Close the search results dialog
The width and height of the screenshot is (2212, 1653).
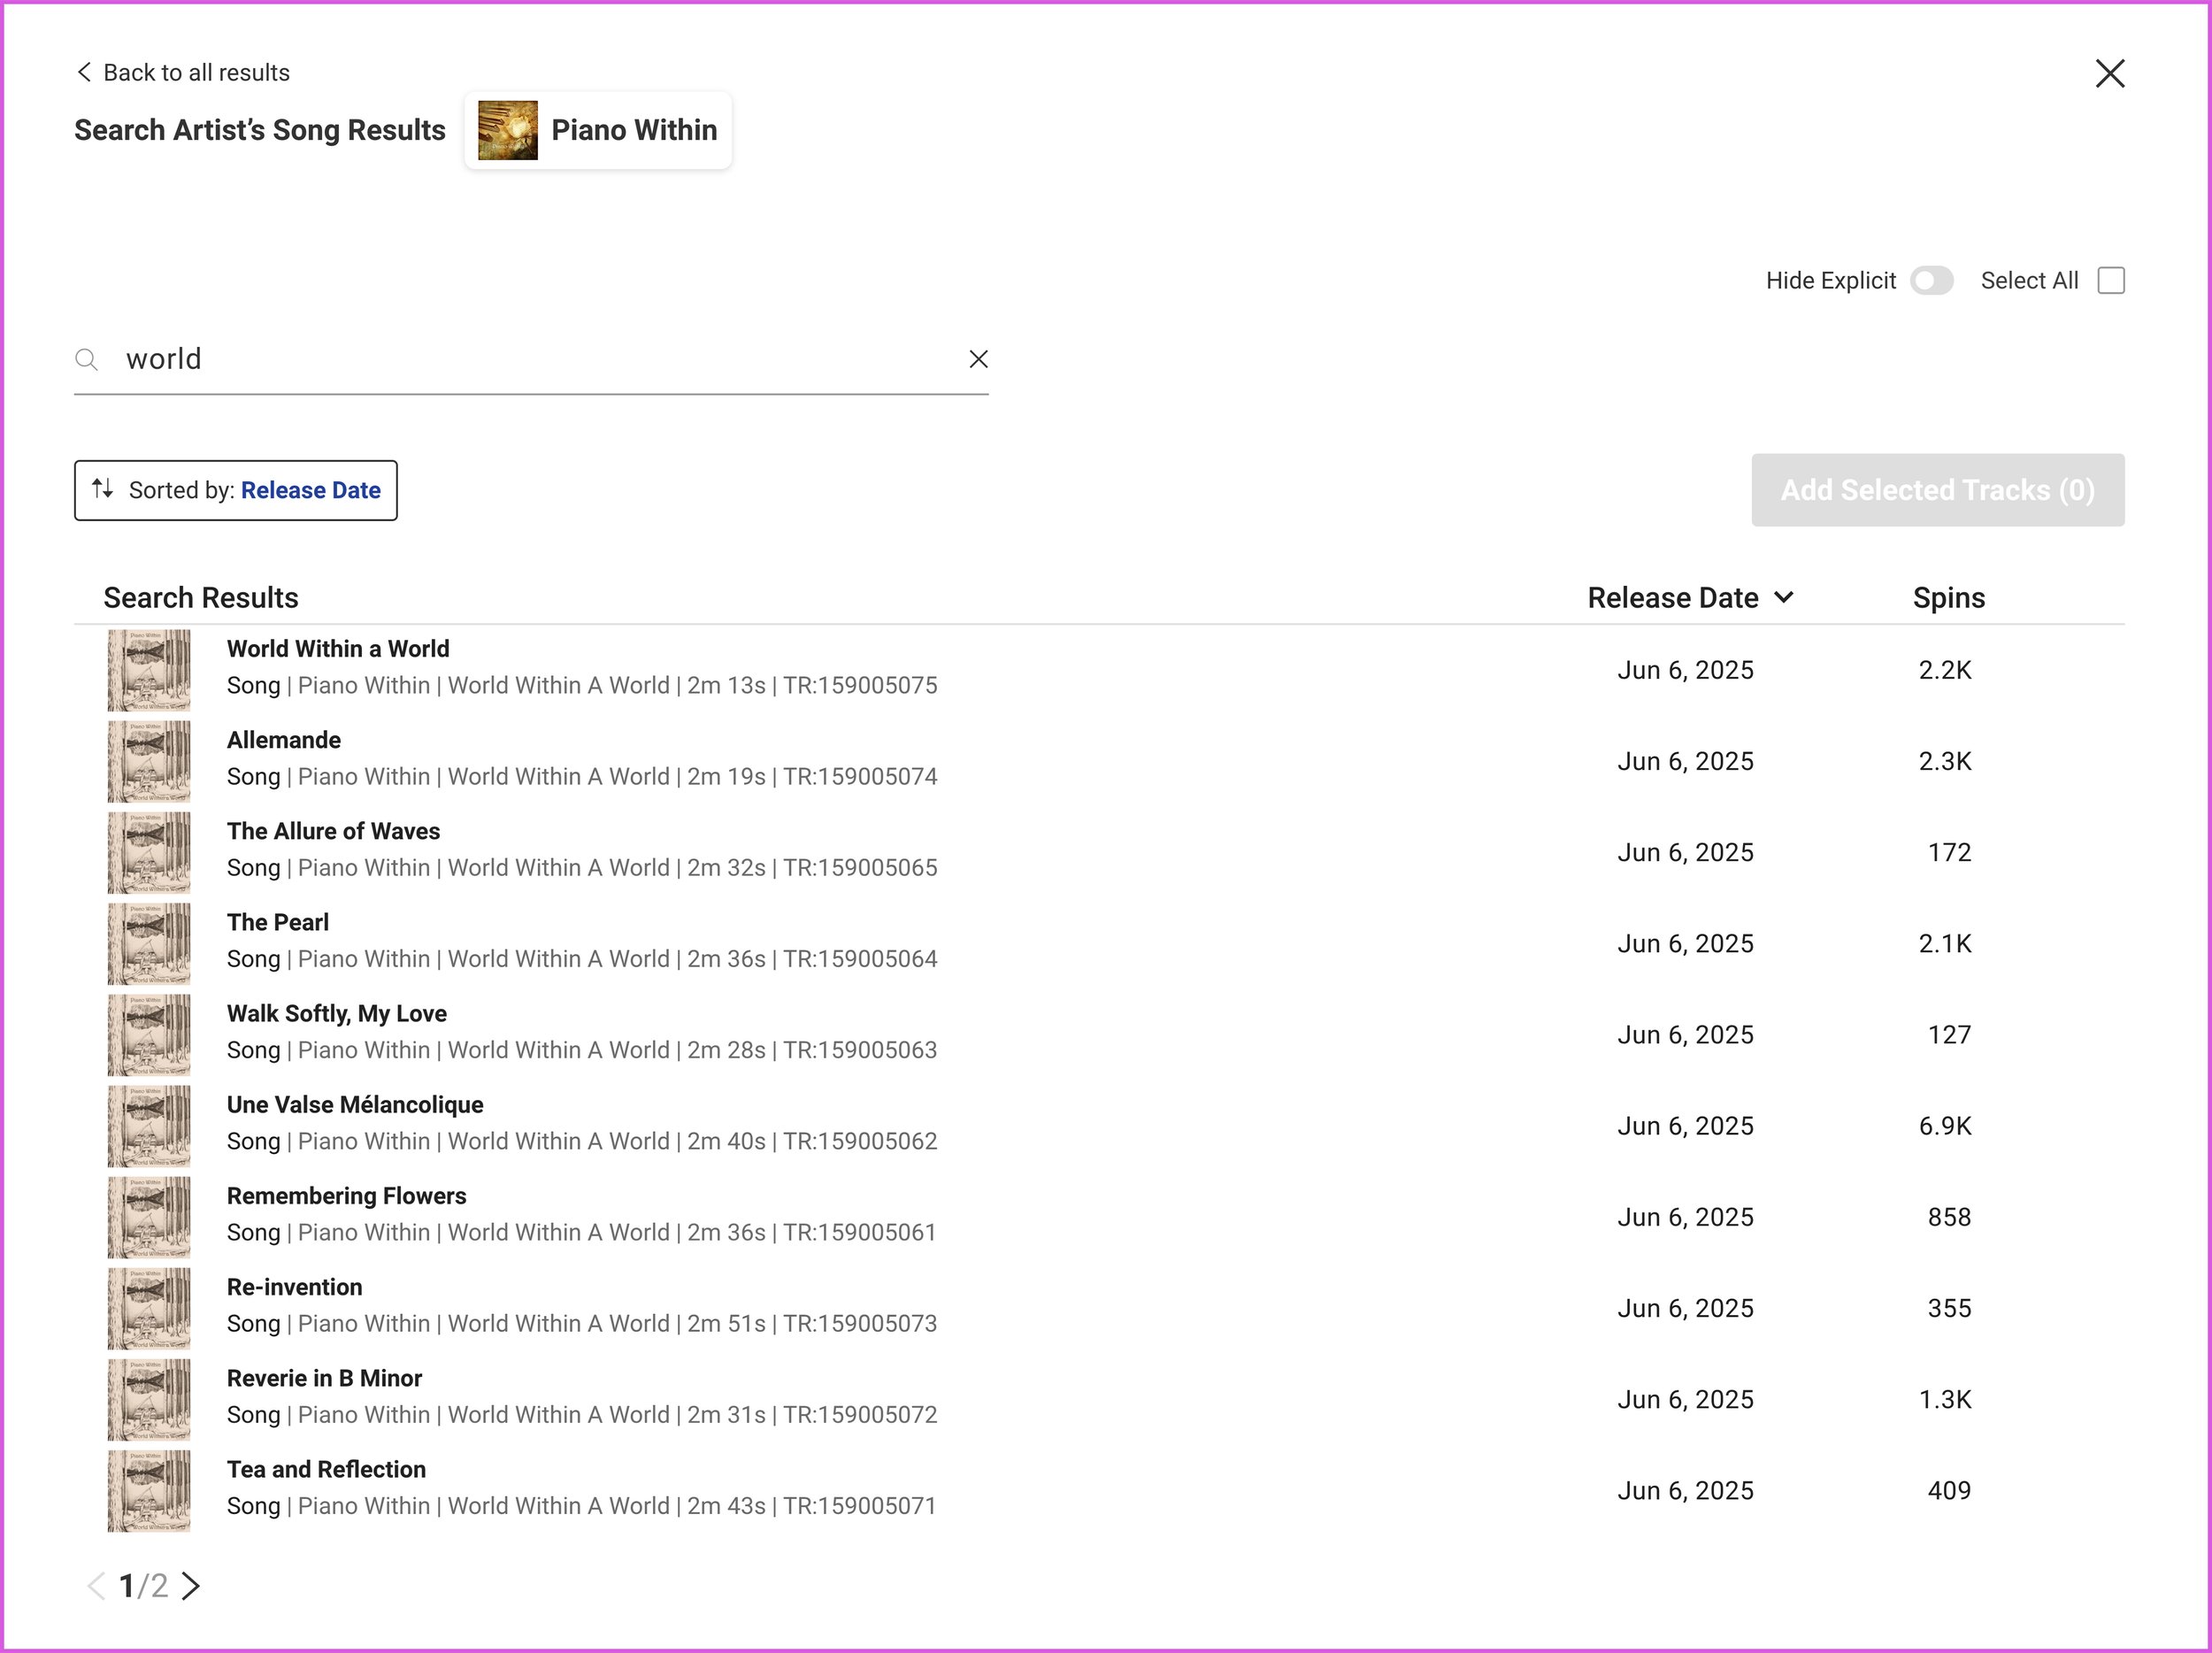2109,73
